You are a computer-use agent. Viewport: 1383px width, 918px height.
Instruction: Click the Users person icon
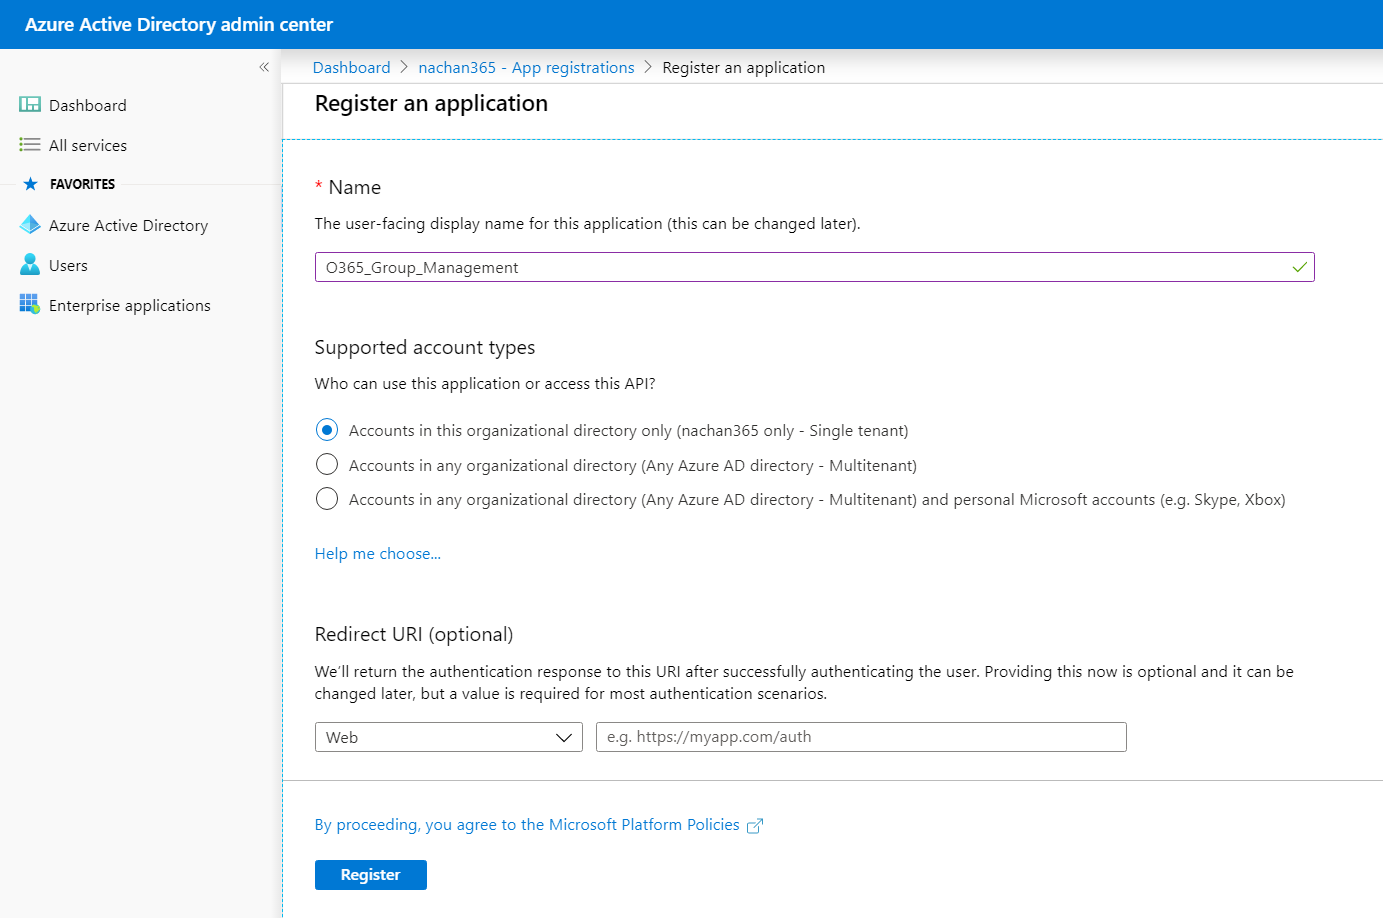click(30, 265)
